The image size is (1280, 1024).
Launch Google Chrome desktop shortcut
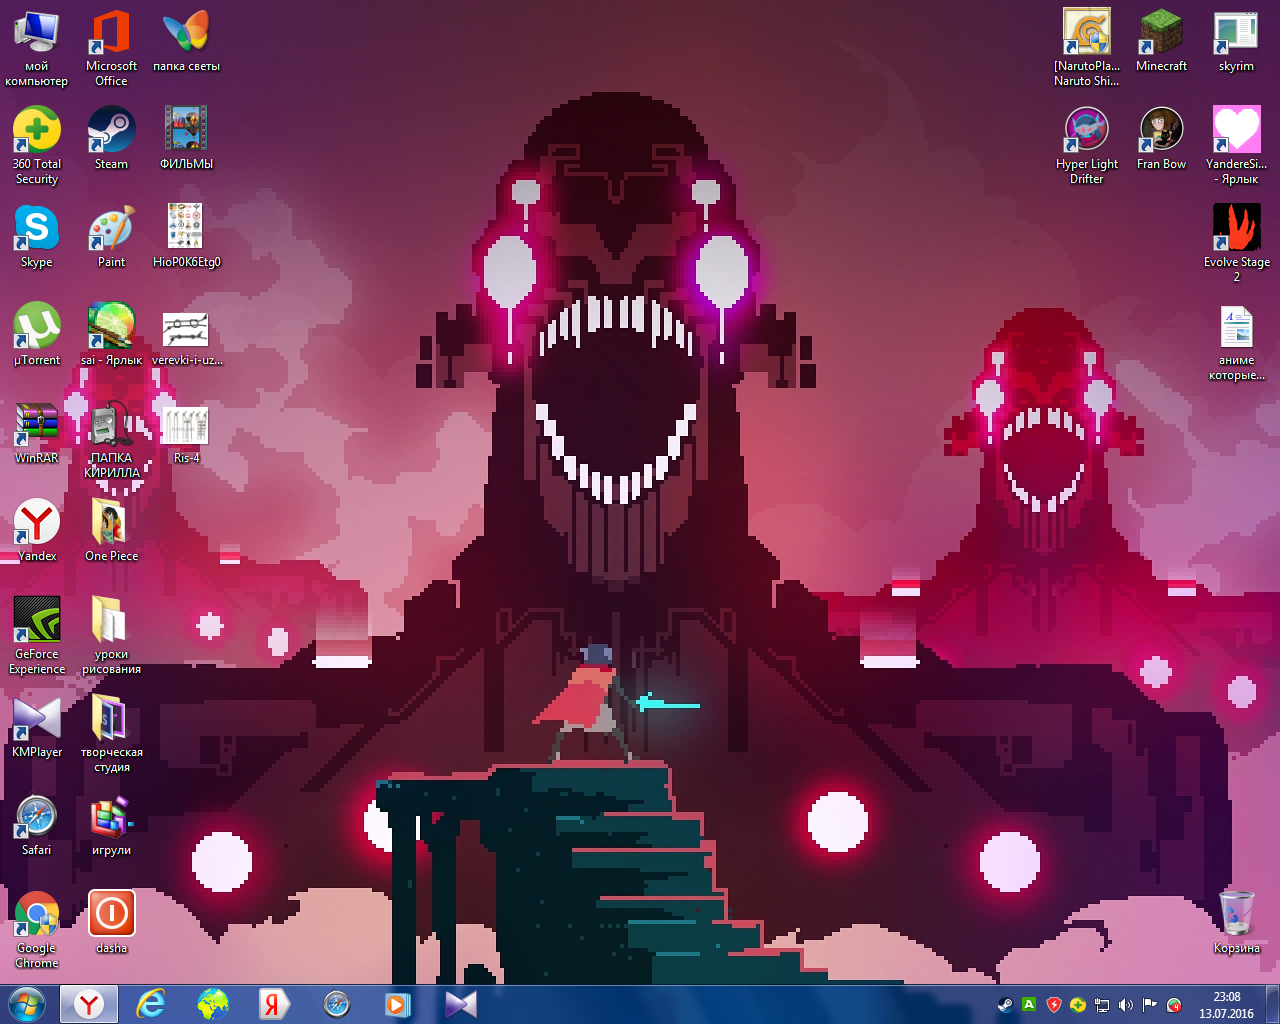(x=37, y=930)
